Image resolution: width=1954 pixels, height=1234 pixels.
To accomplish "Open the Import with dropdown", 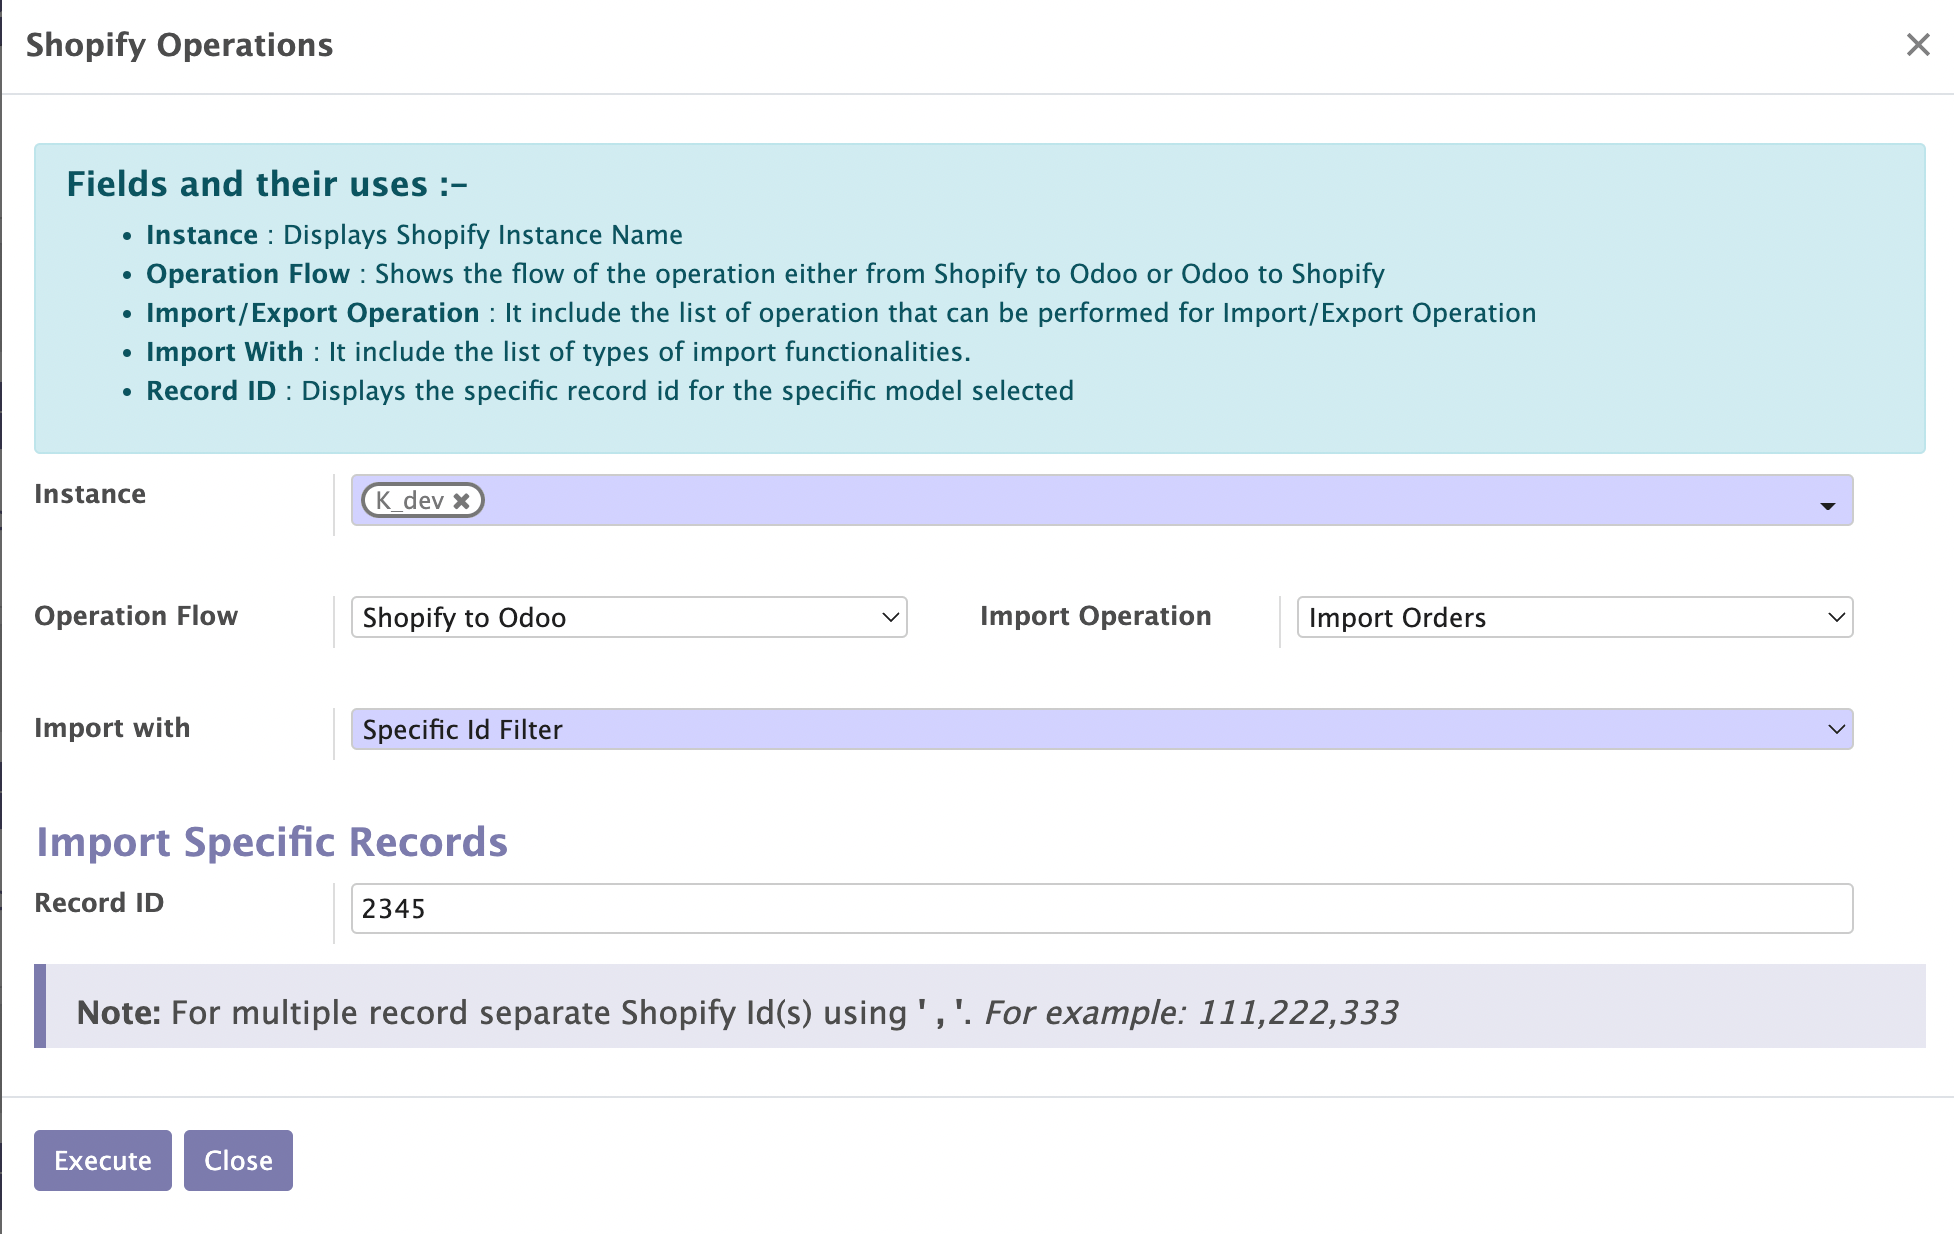I will pos(1101,730).
